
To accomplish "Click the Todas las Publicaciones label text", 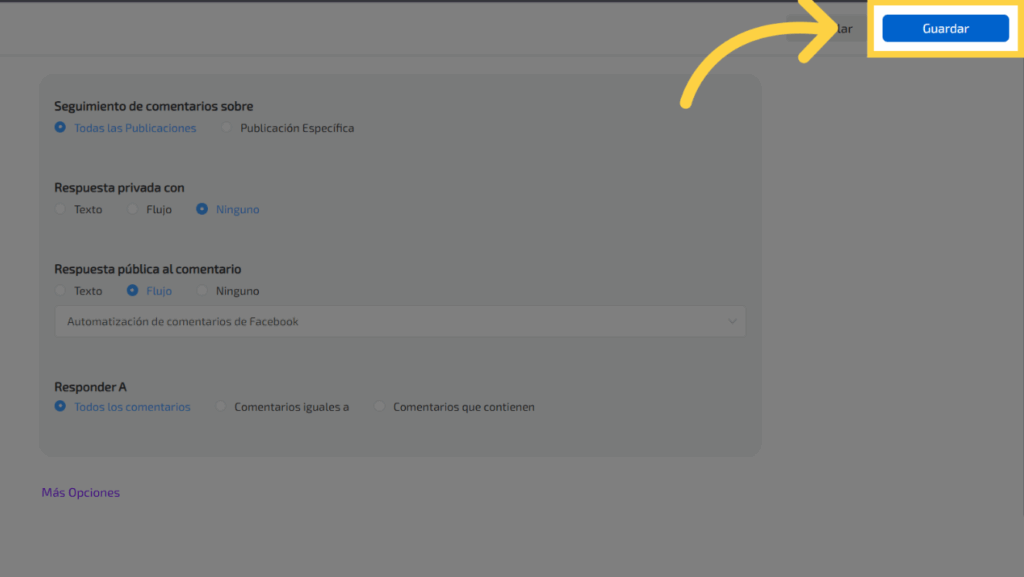I will click(135, 128).
